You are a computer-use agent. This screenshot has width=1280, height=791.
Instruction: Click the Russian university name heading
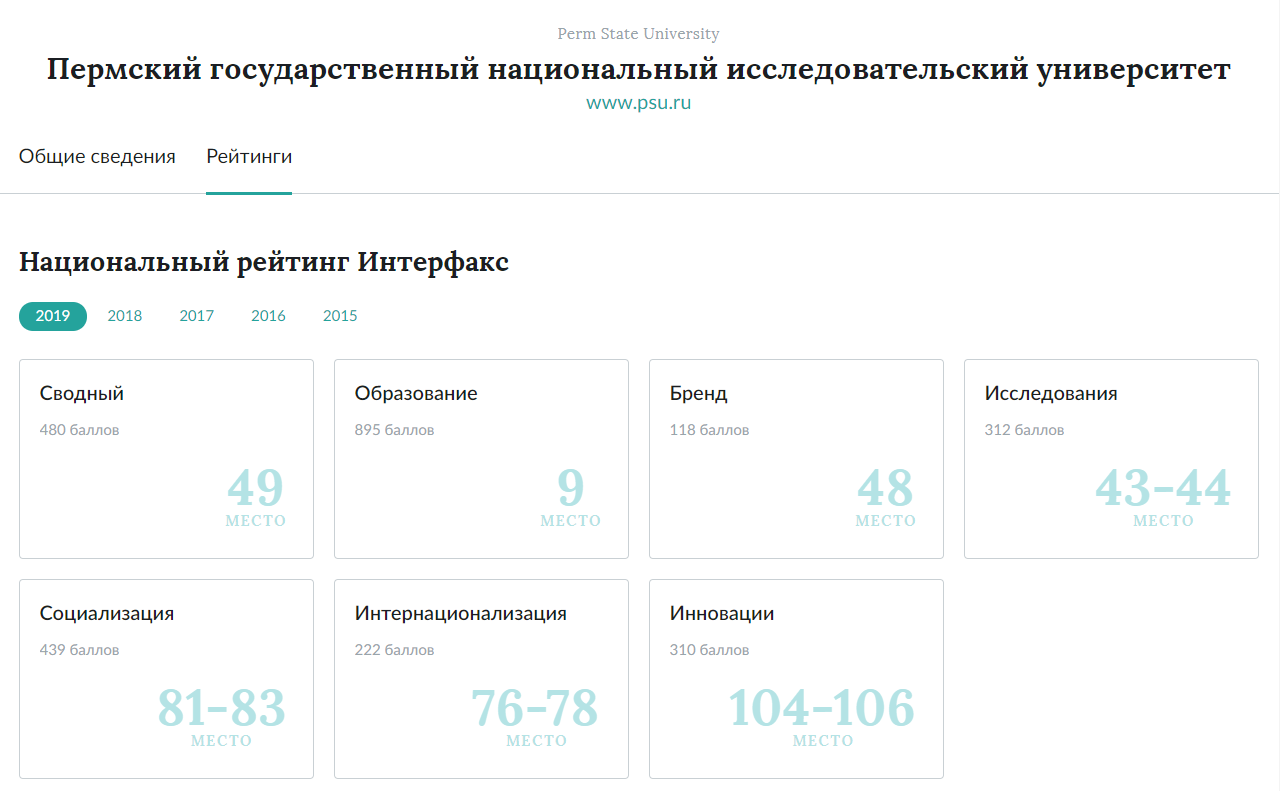point(638,70)
